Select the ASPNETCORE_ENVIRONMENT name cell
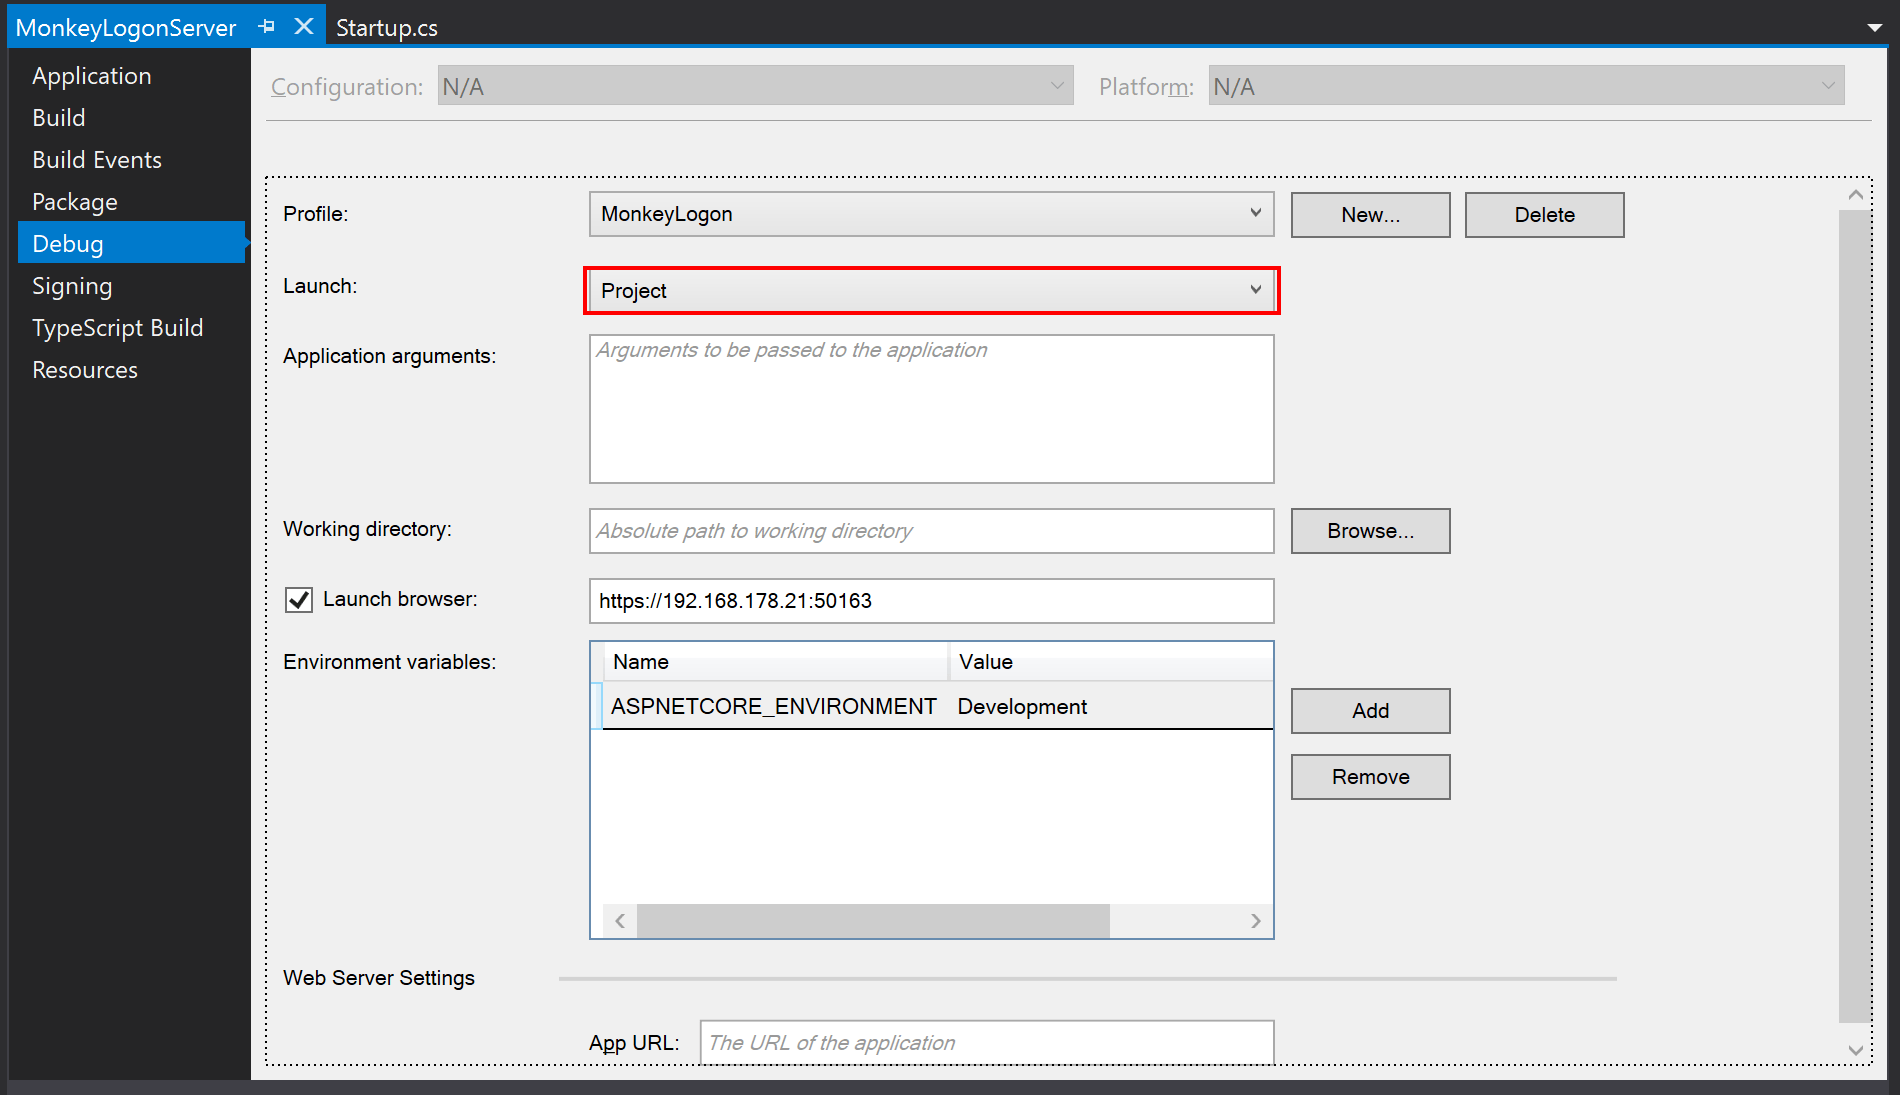 [x=774, y=707]
